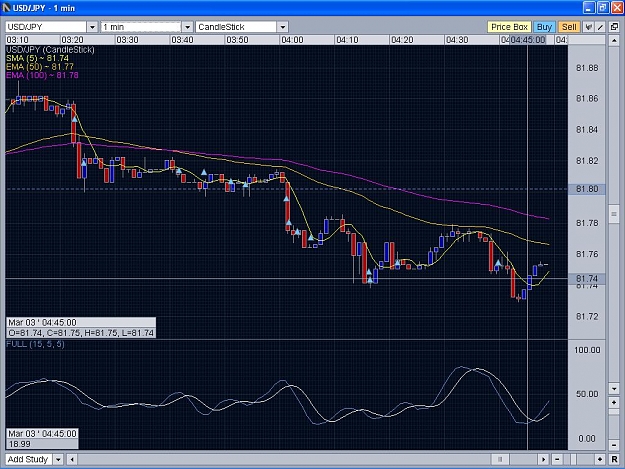The image size is (625, 469).
Task: Click the application logo in title bar
Action: click(x=6, y=8)
